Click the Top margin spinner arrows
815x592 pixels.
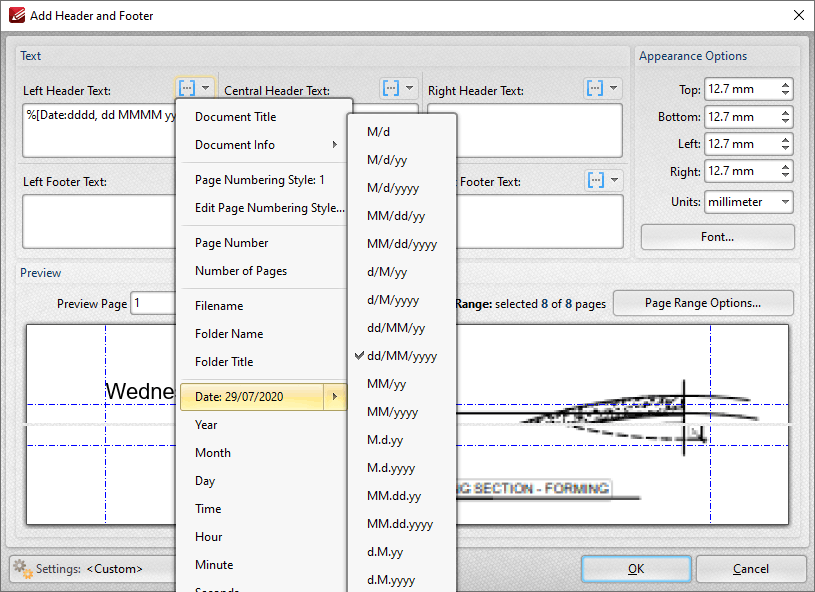tap(785, 89)
